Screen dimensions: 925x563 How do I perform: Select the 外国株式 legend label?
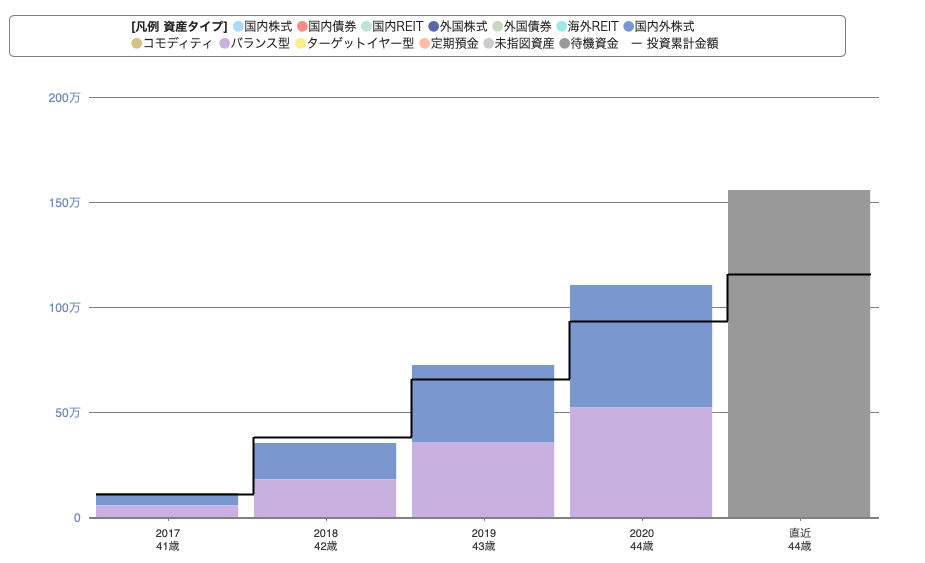pyautogui.click(x=464, y=27)
